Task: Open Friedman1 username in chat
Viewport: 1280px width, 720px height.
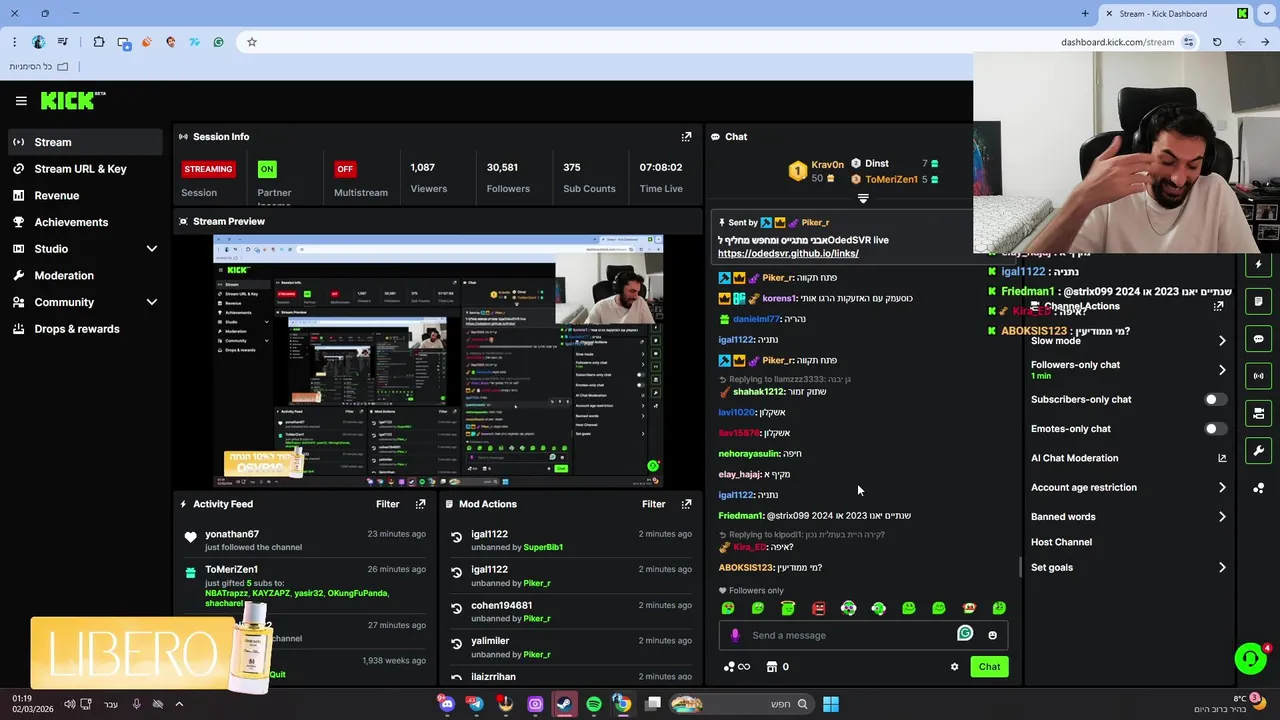Action: (x=741, y=516)
